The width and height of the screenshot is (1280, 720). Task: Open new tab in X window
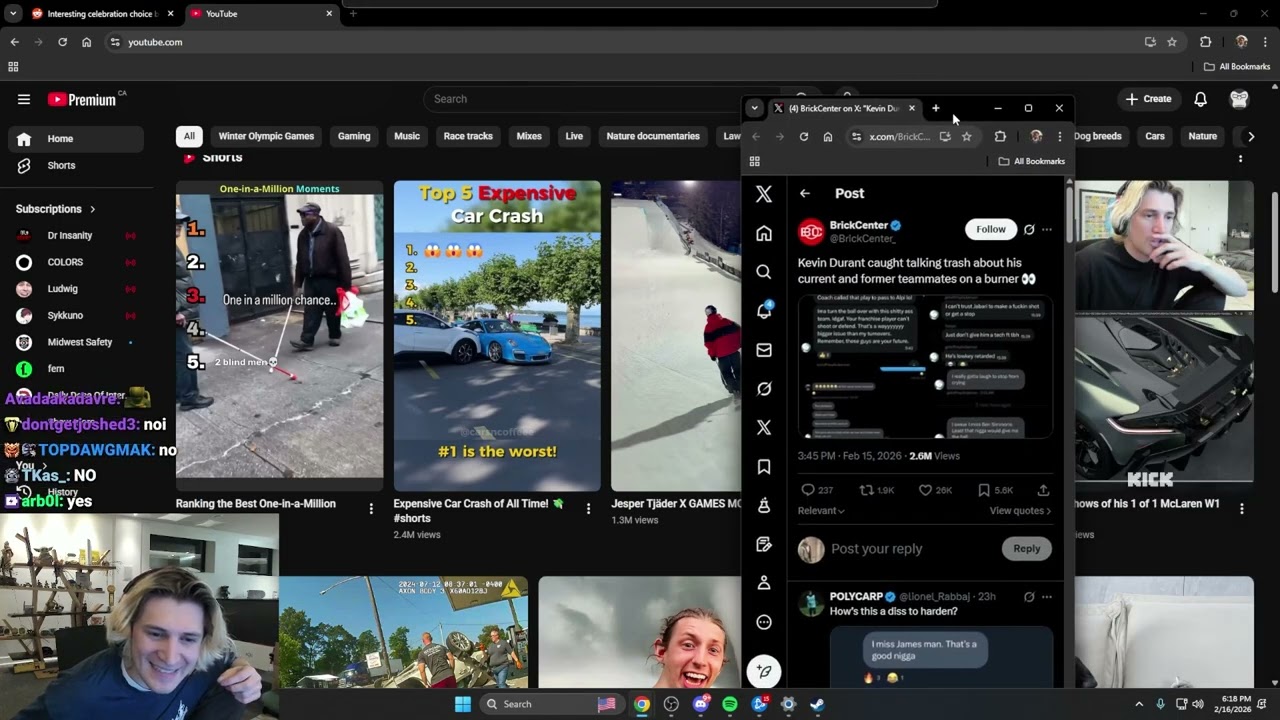pos(936,108)
